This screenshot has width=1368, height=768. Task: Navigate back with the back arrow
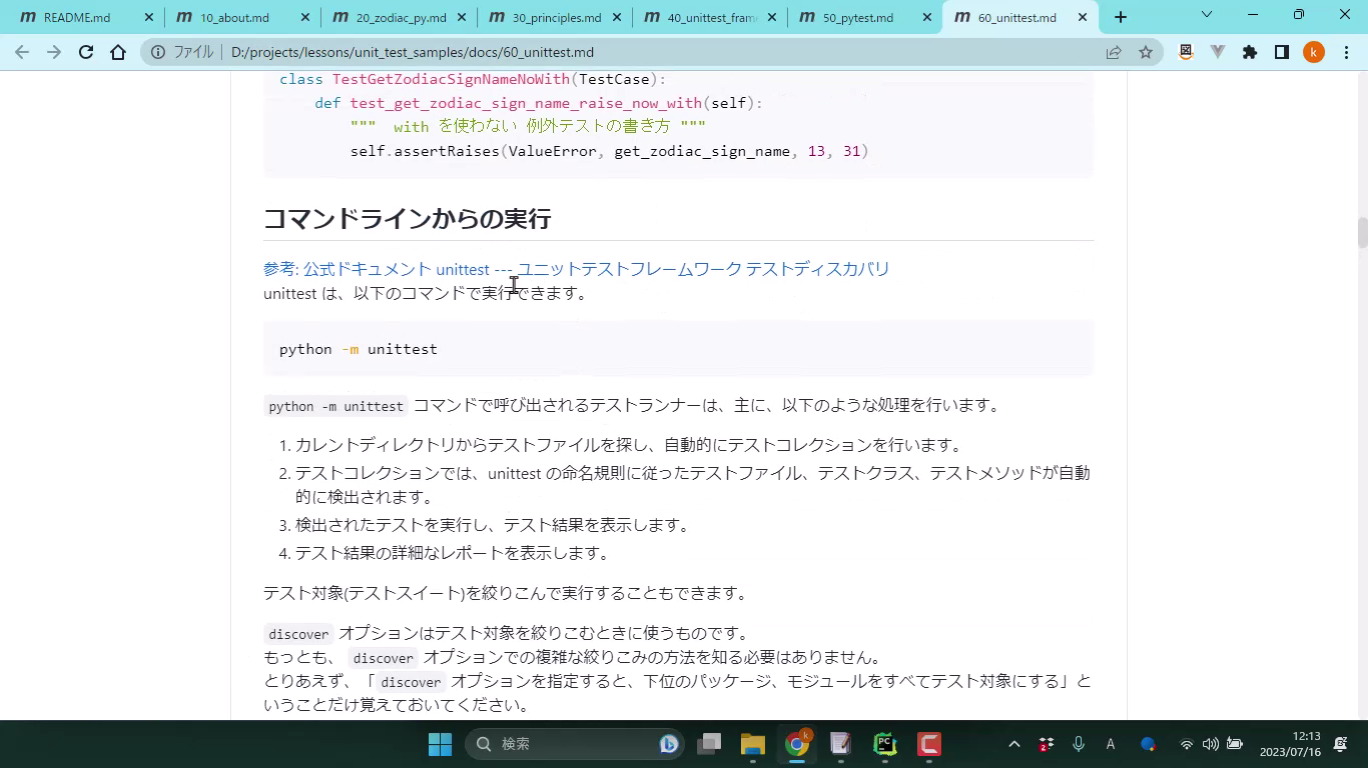(22, 53)
